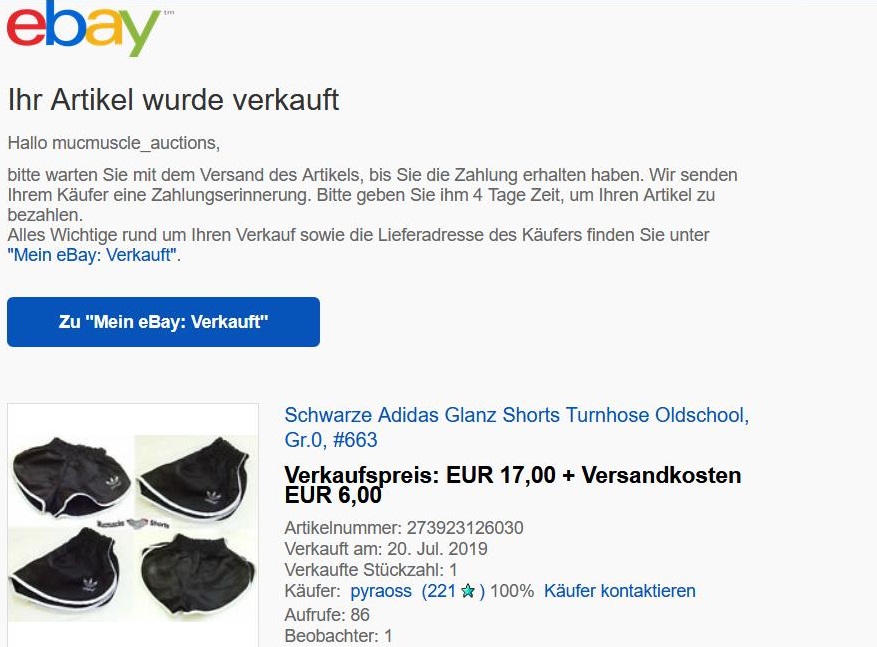Screen dimensions: 877x647
Task: Click the 'Aufrufe: 86' view count
Action: tap(327, 615)
